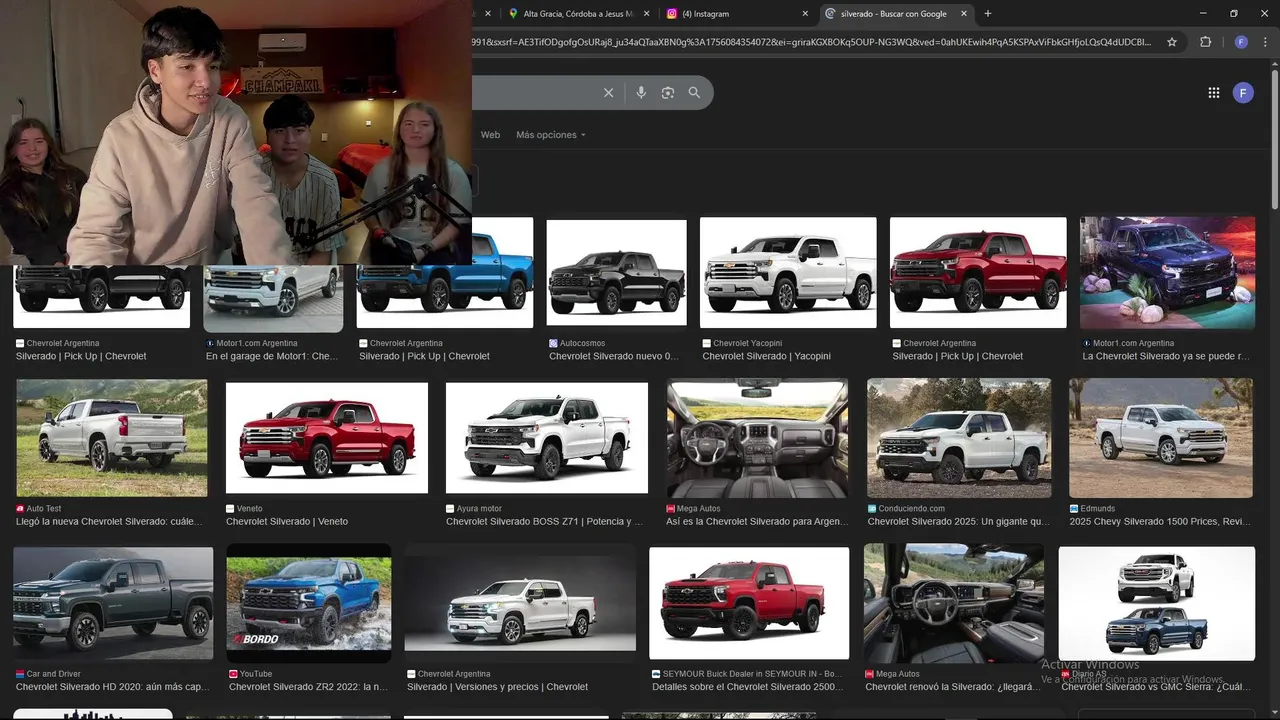Screen dimensions: 1280x720
Task: Expand the Más opciones dropdown
Action: point(551,135)
